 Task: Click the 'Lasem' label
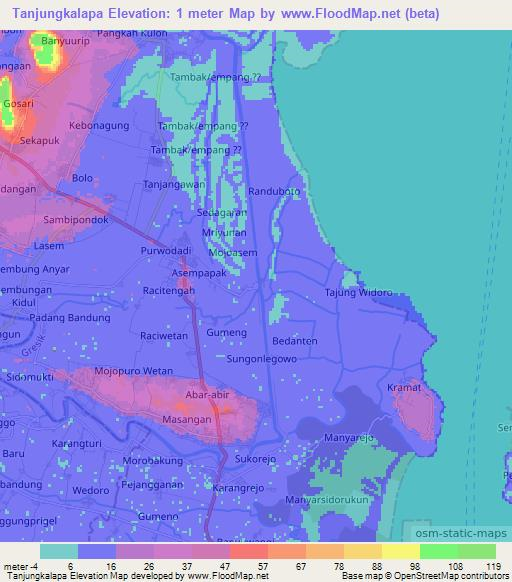point(49,246)
